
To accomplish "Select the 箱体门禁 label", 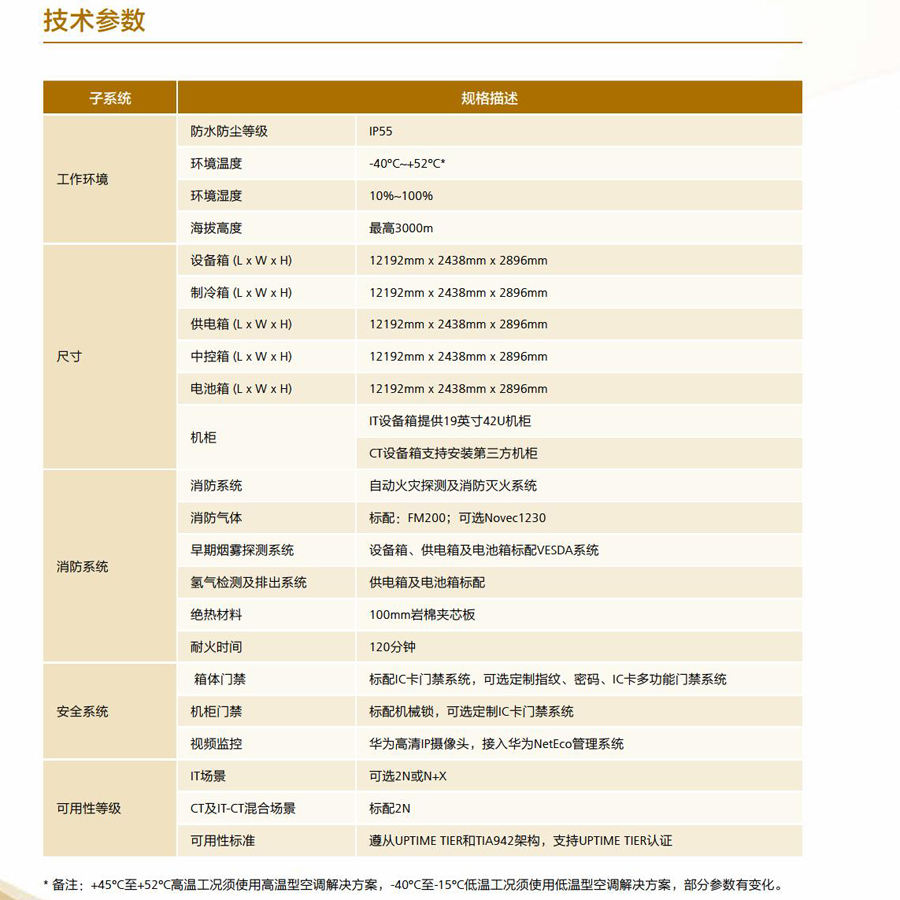I will (x=220, y=680).
